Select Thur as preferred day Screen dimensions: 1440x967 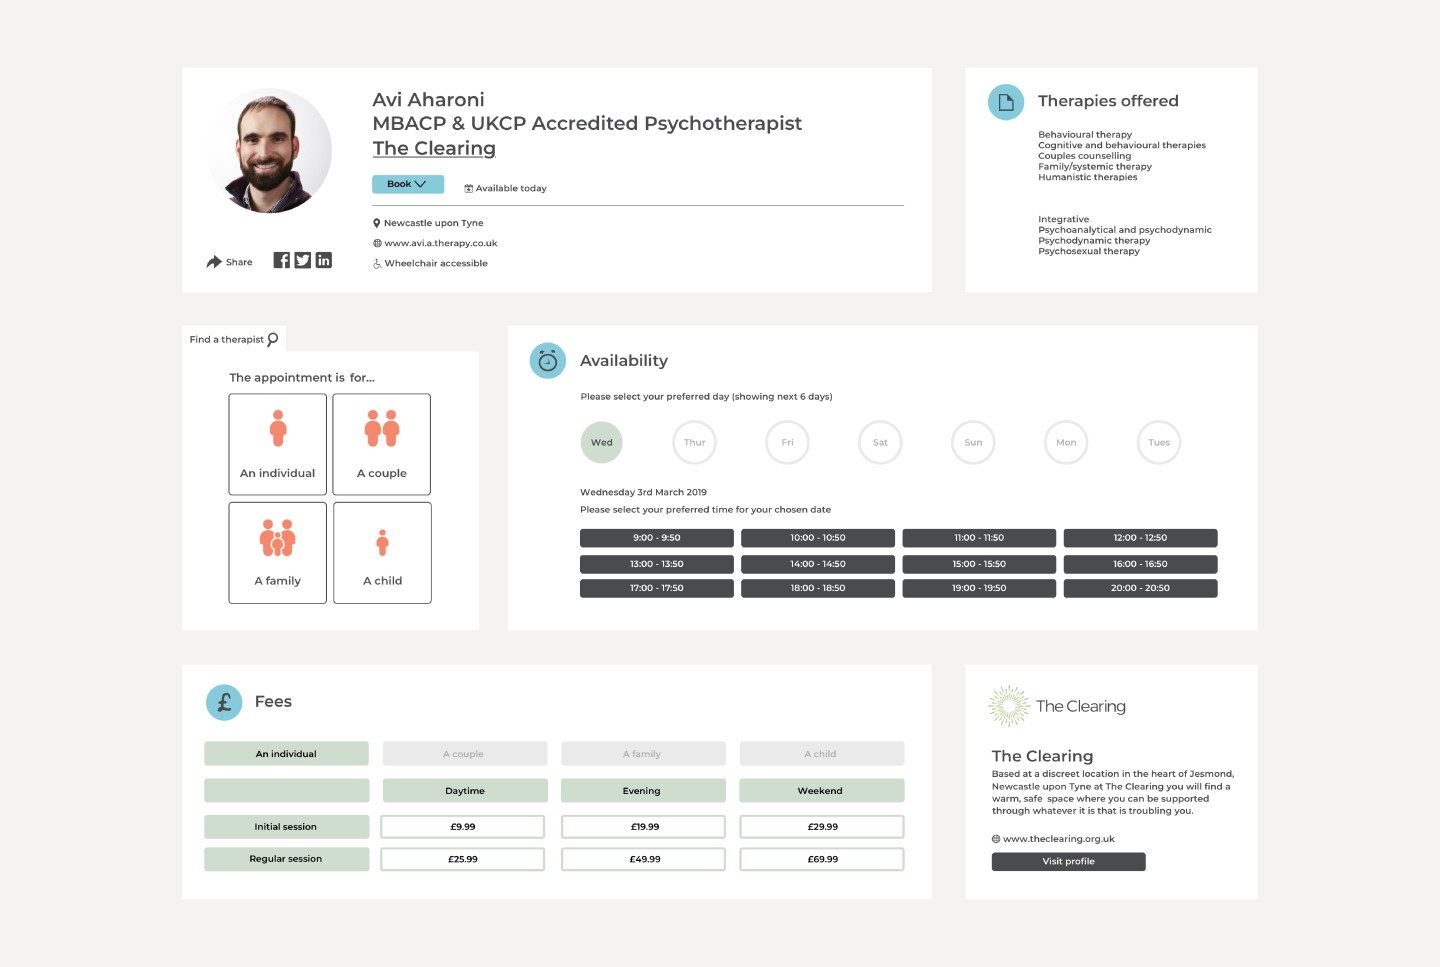coord(695,443)
